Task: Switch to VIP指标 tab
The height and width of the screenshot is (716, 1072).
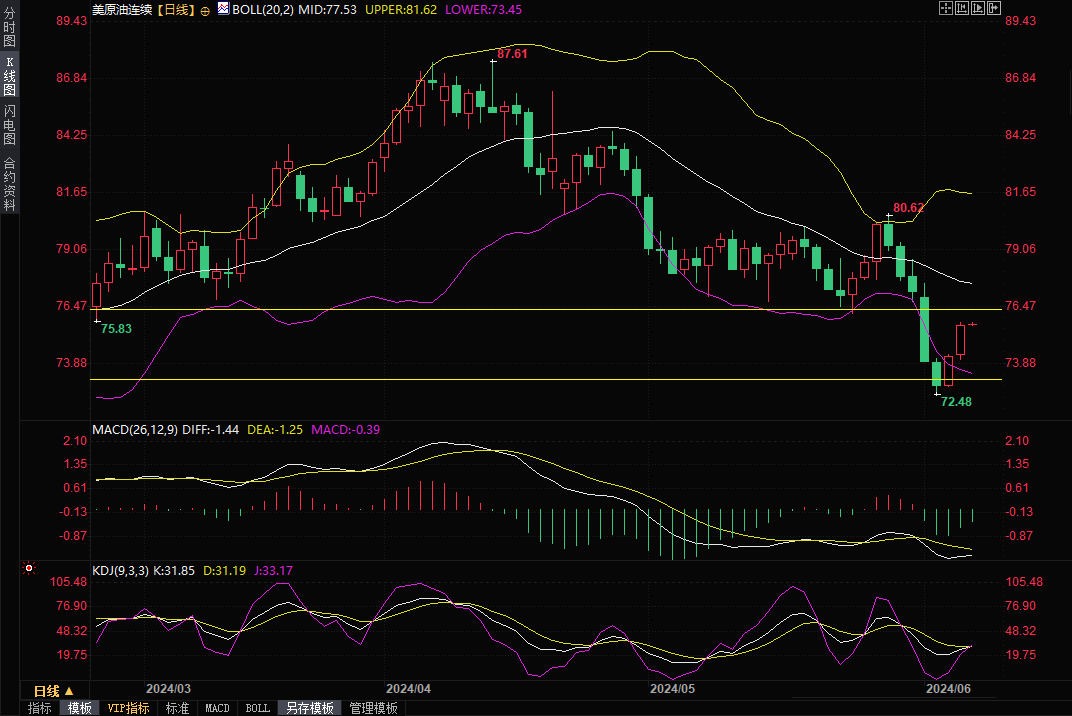Action: [x=128, y=708]
